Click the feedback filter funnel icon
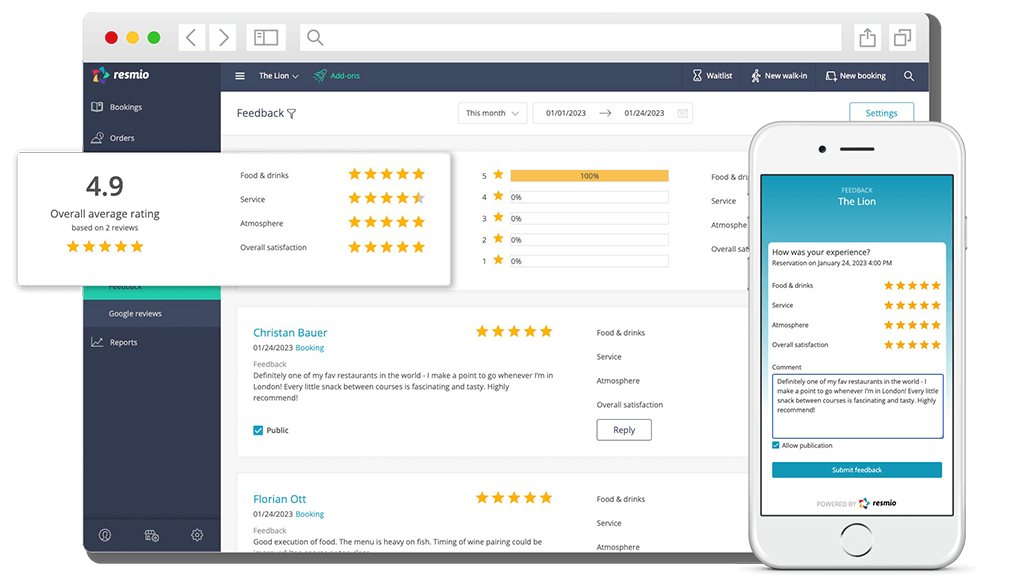The height and width of the screenshot is (576, 1024). [x=291, y=113]
